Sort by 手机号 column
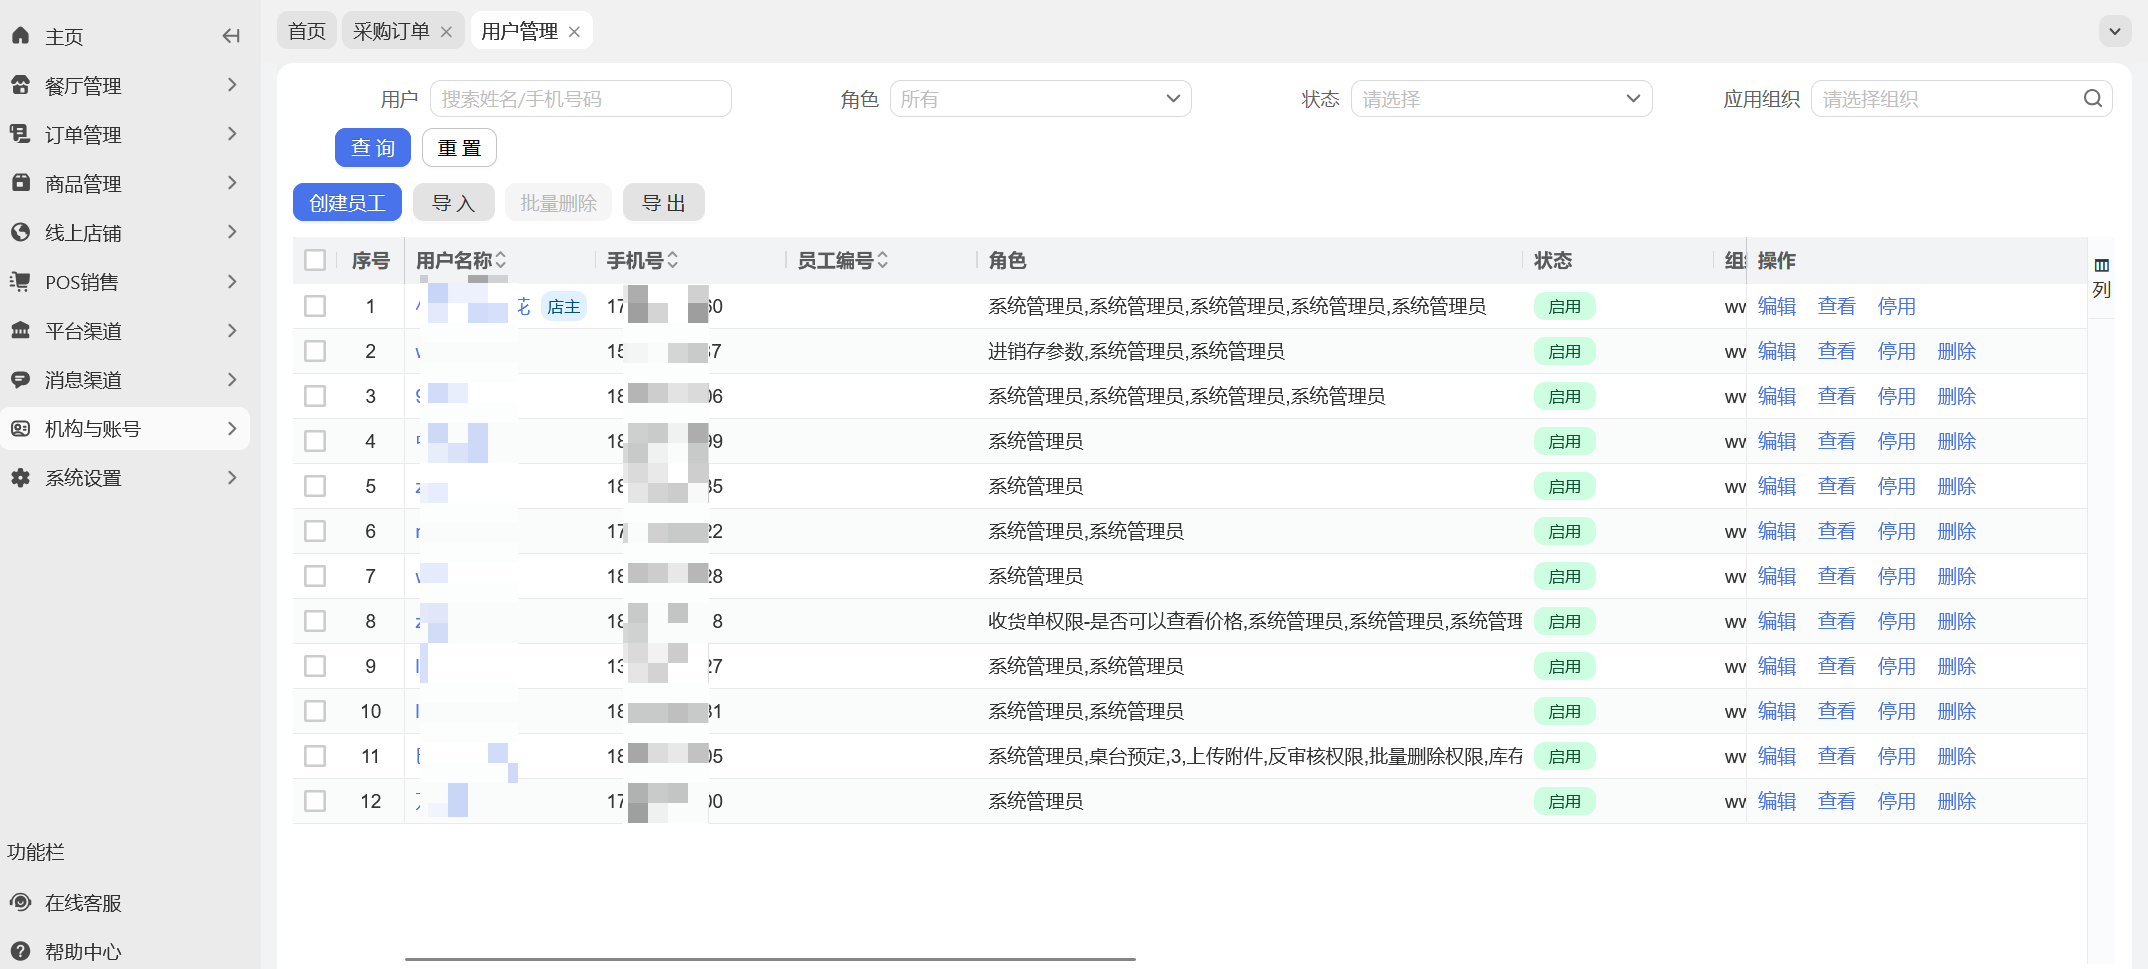The height and width of the screenshot is (969, 2148). pos(672,260)
